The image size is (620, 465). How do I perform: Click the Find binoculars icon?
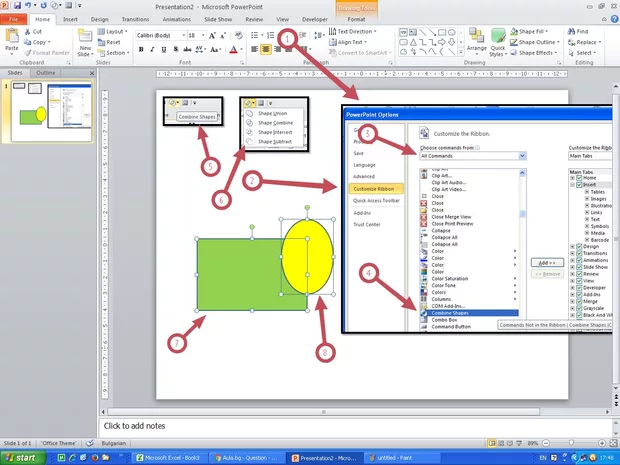570,31
